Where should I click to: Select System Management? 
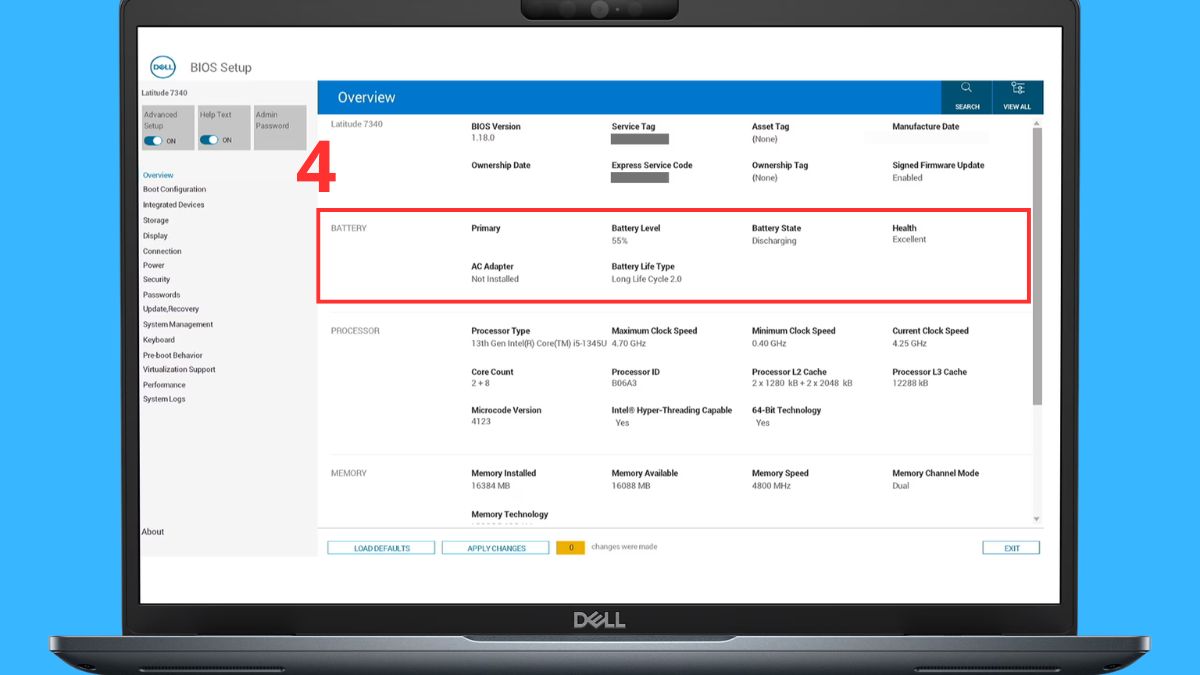178,324
